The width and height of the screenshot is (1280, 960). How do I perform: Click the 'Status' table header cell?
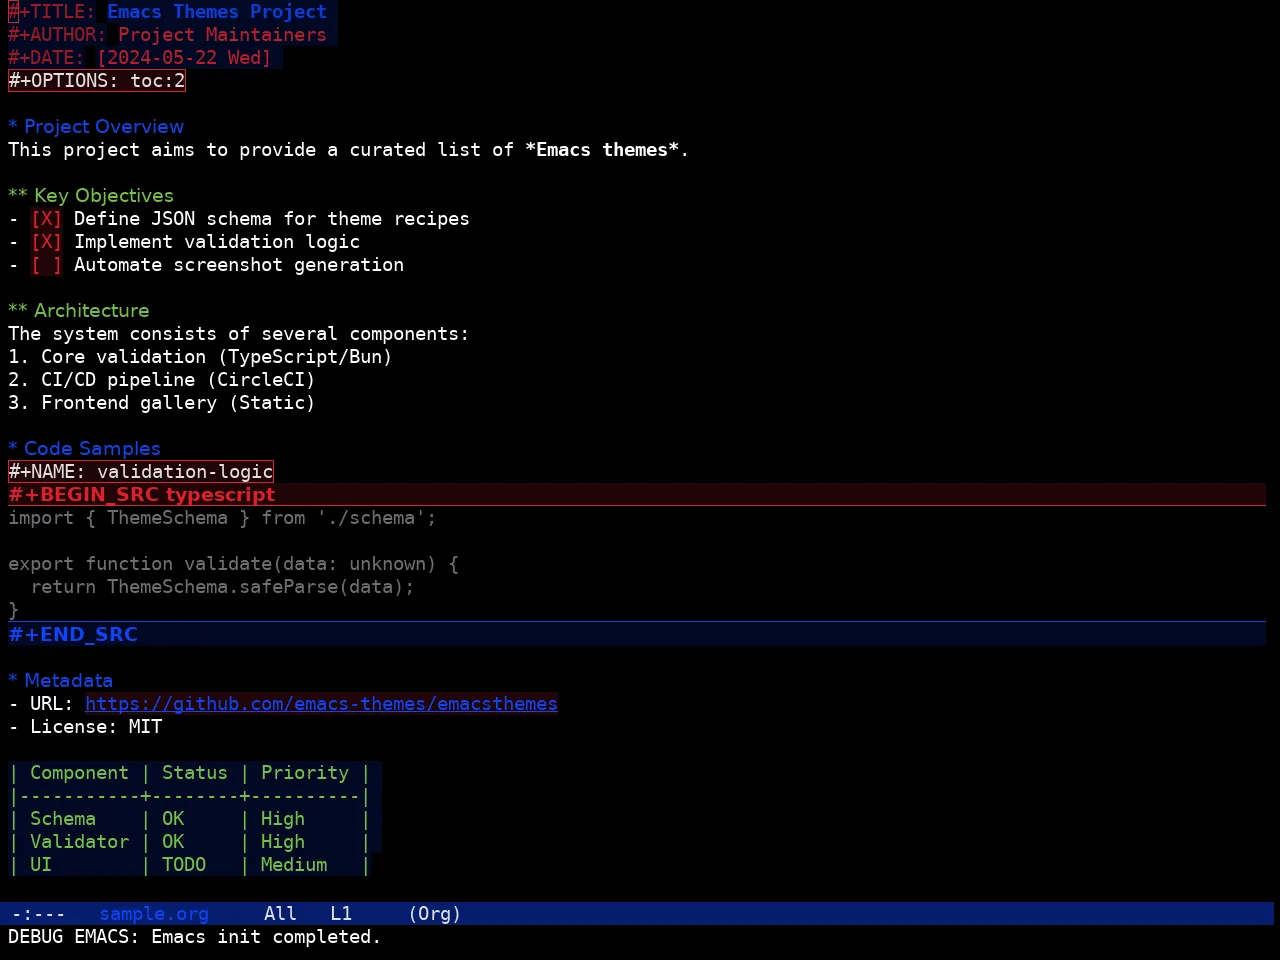pyautogui.click(x=195, y=773)
